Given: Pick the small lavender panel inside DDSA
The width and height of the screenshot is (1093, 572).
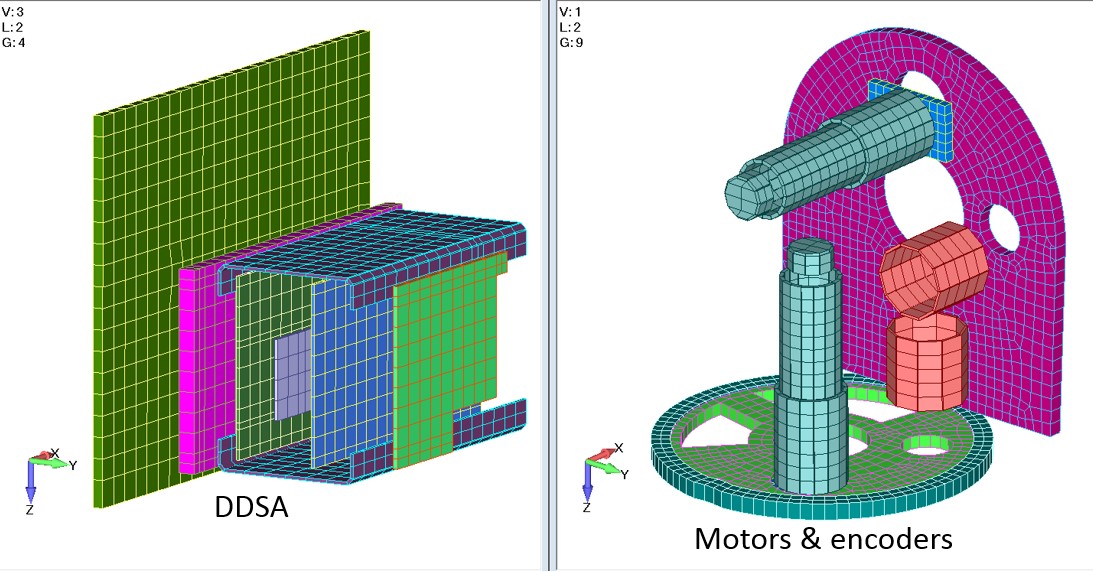Looking at the screenshot, I should point(291,375).
